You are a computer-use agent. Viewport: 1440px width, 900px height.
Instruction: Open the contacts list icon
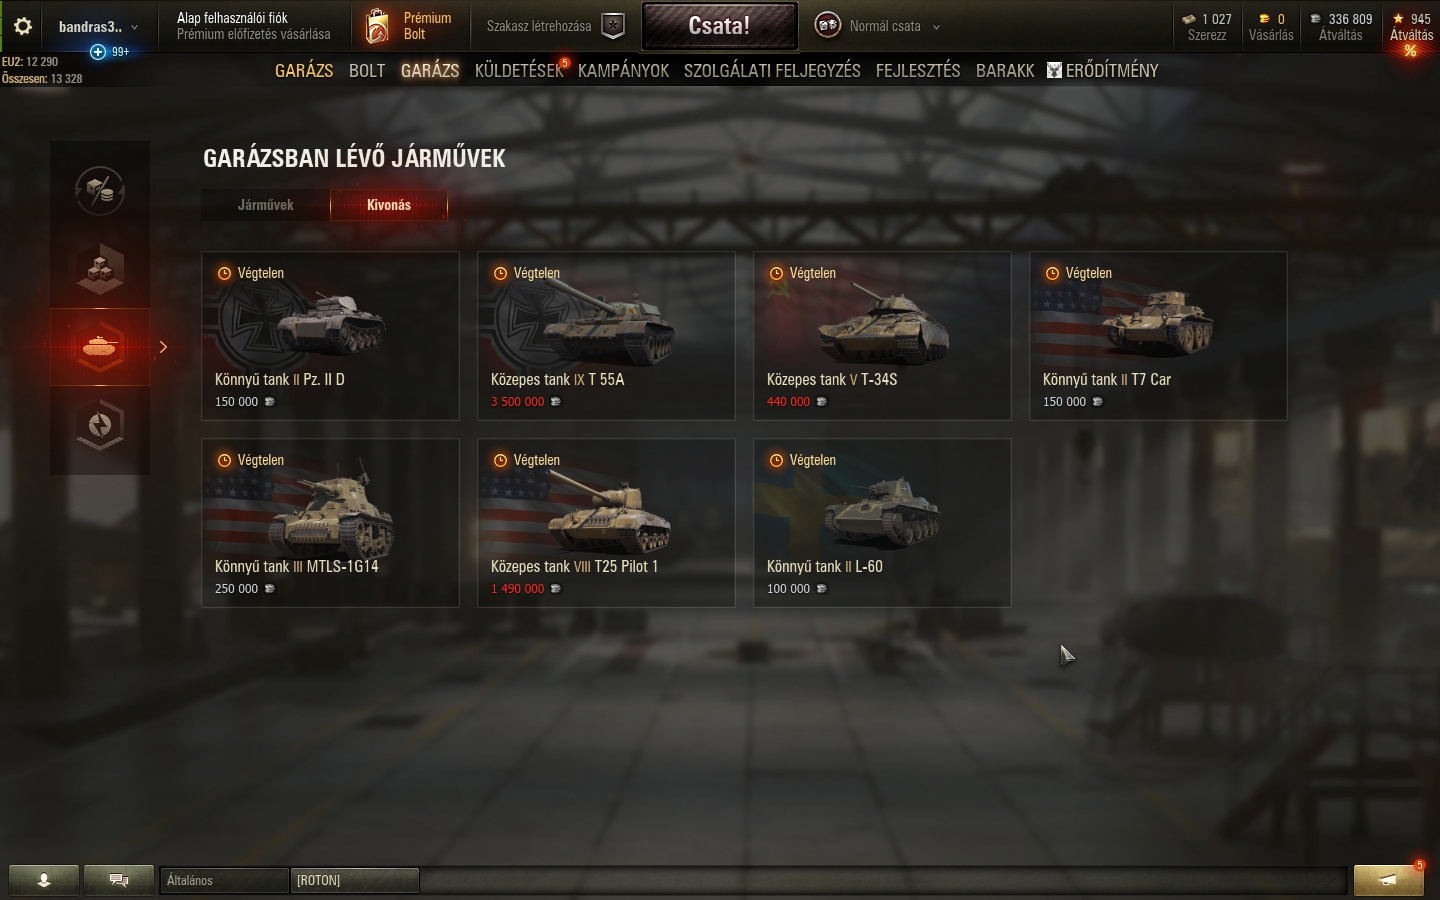(x=44, y=880)
